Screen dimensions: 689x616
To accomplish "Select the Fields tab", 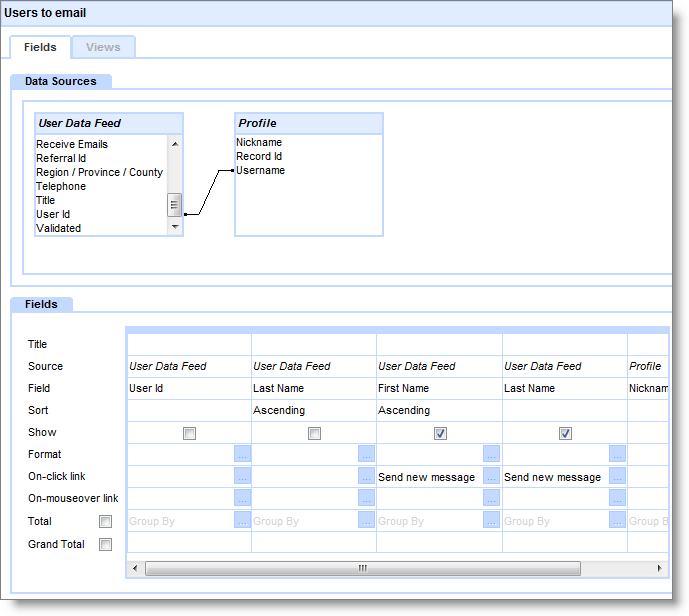I will [40, 47].
